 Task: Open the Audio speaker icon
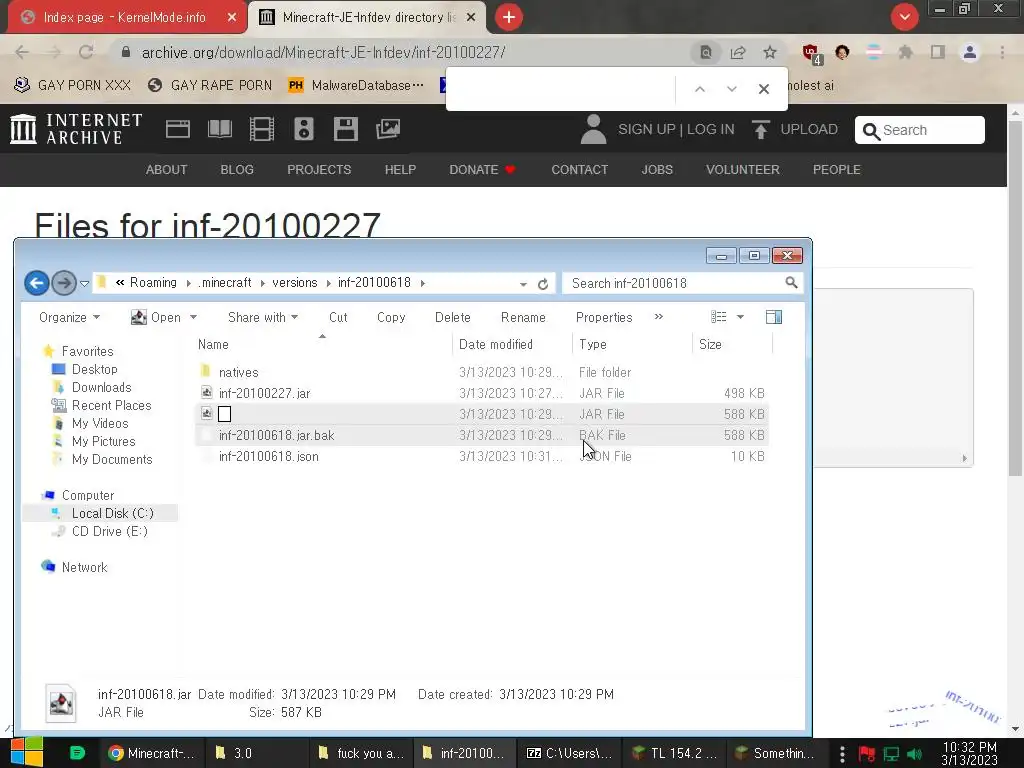[304, 129]
